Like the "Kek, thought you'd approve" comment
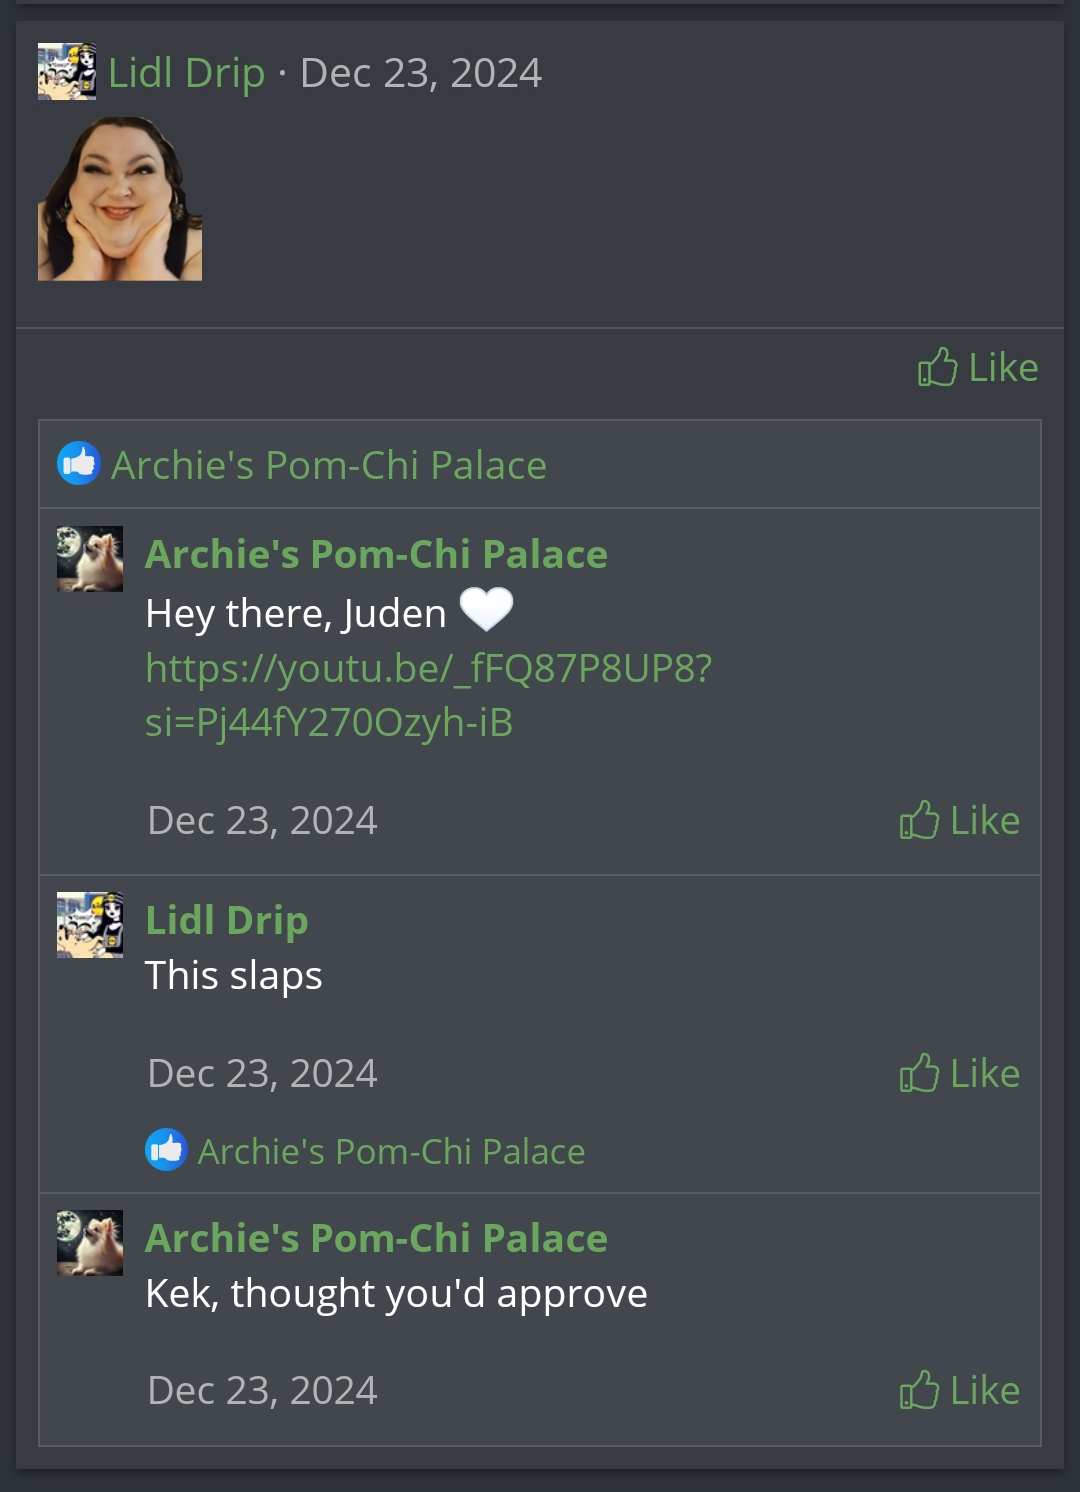Viewport: 1080px width, 1492px height. (959, 1390)
